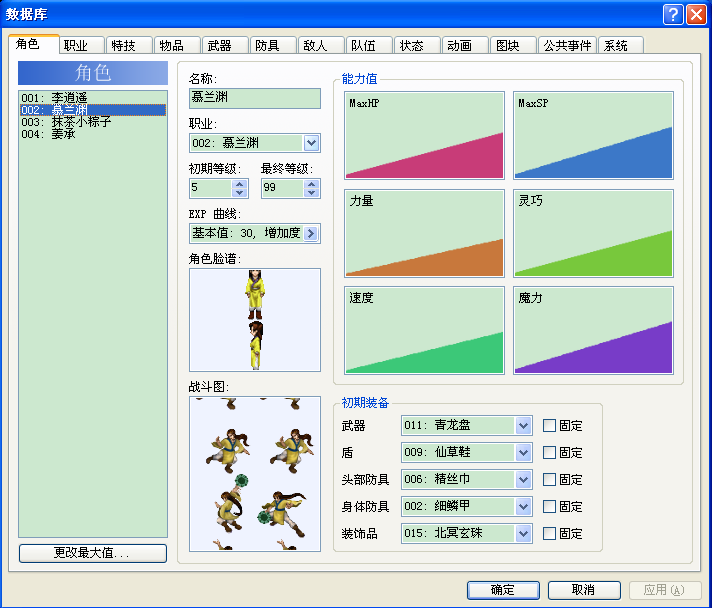Image resolution: width=712 pixels, height=608 pixels.
Task: Open the 武器 tab
Action: 226,45
